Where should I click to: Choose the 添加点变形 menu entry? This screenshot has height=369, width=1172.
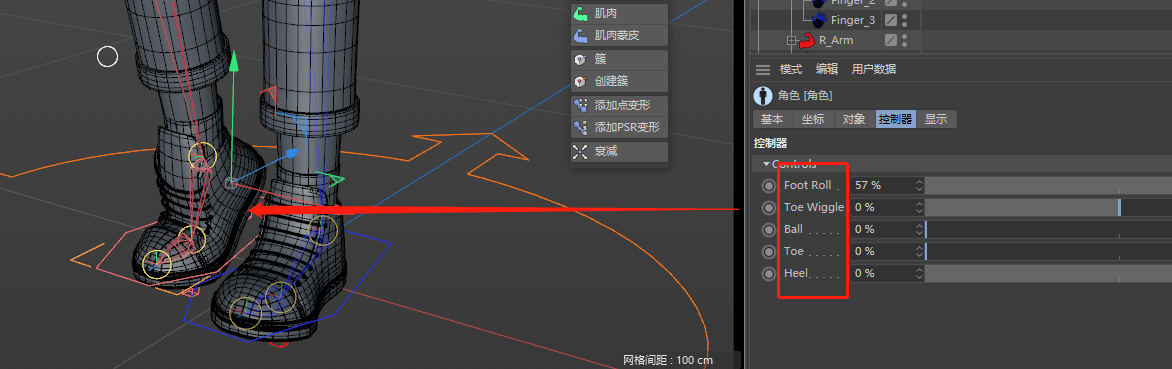tap(619, 105)
